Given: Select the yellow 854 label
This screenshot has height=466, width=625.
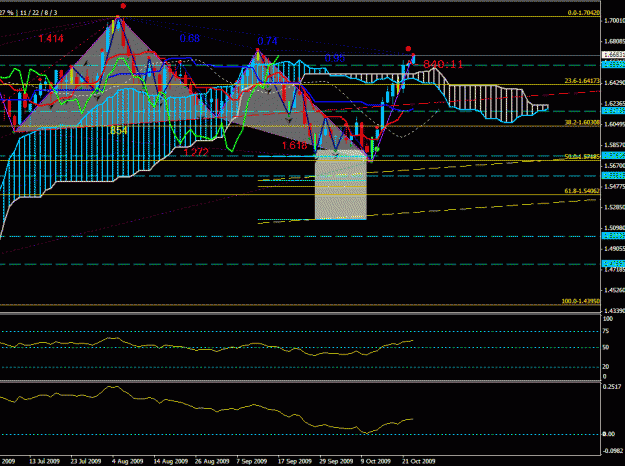Looking at the screenshot, I should (118, 130).
